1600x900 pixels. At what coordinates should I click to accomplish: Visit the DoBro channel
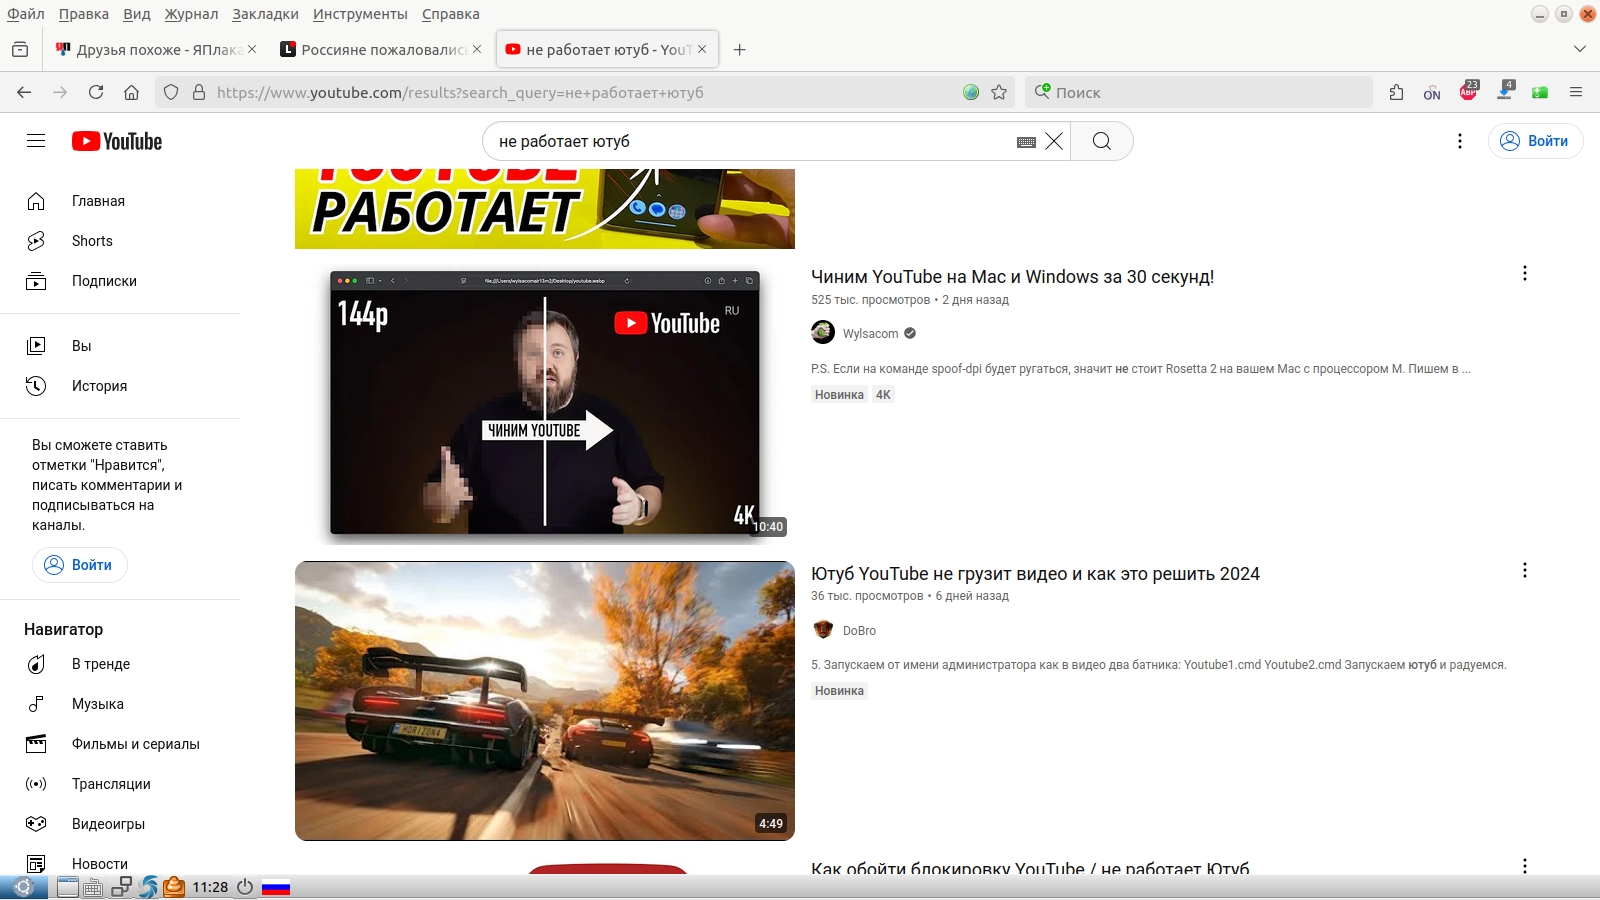859,631
